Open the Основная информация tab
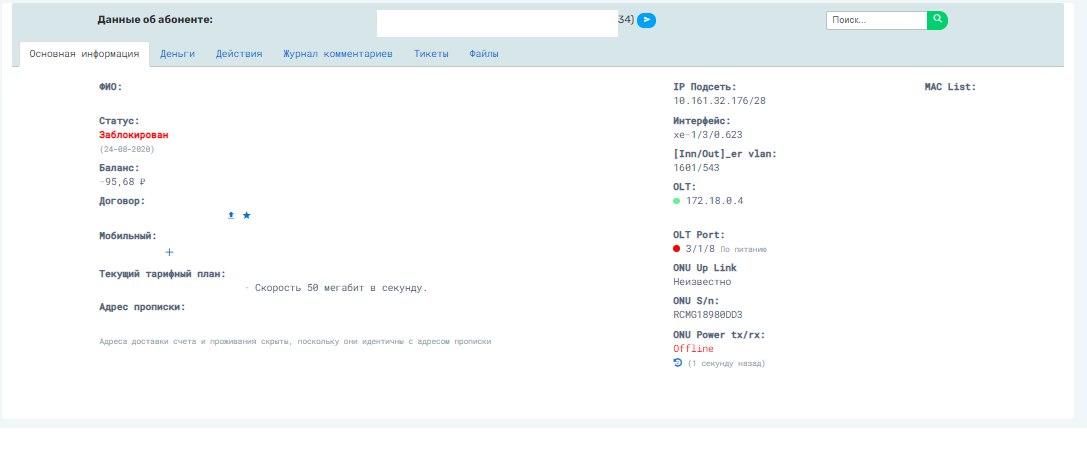The height and width of the screenshot is (460, 1087). point(84,54)
